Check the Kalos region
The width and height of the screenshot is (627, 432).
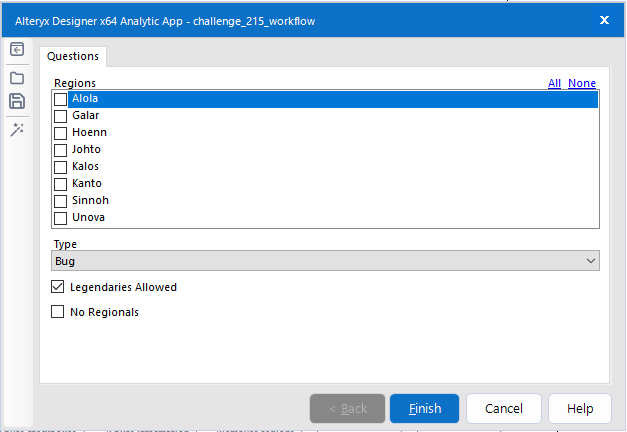[60, 167]
